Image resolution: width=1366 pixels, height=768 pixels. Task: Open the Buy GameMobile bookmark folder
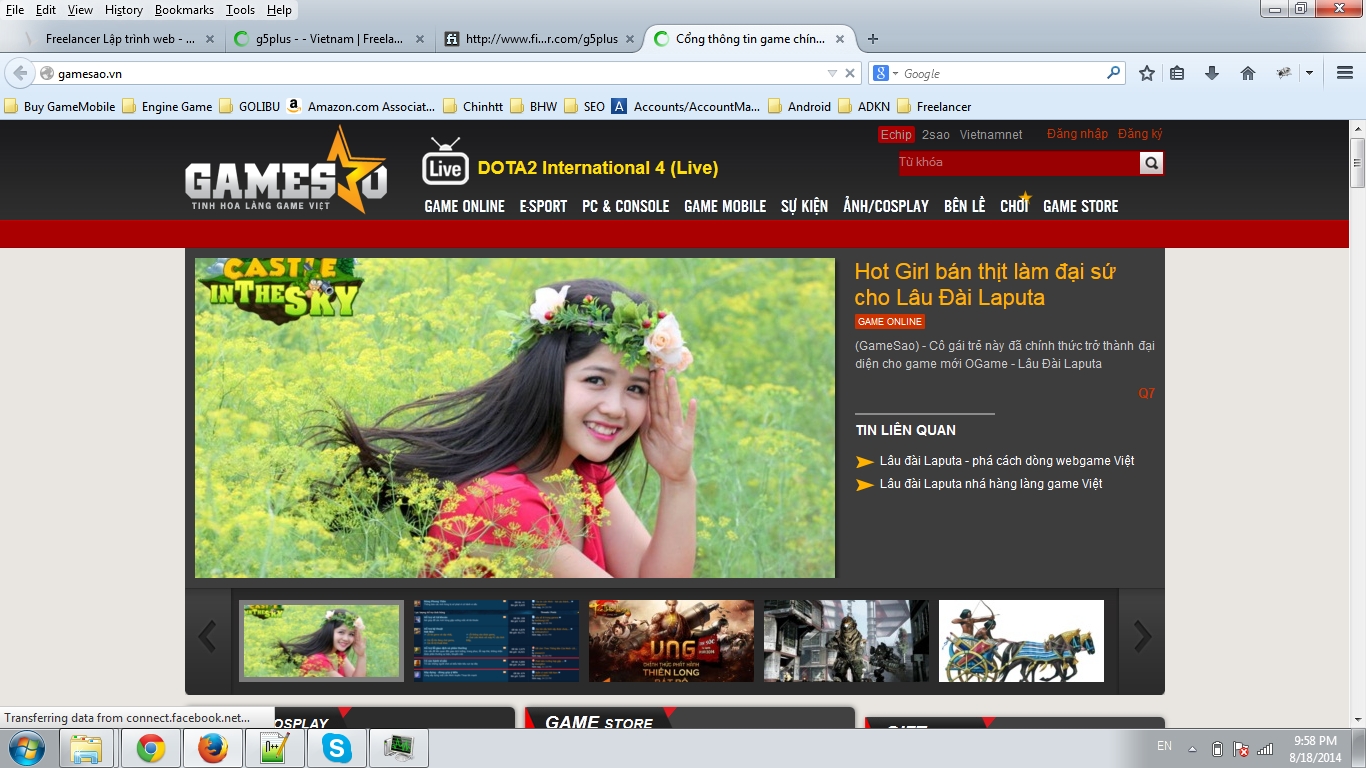[x=60, y=106]
